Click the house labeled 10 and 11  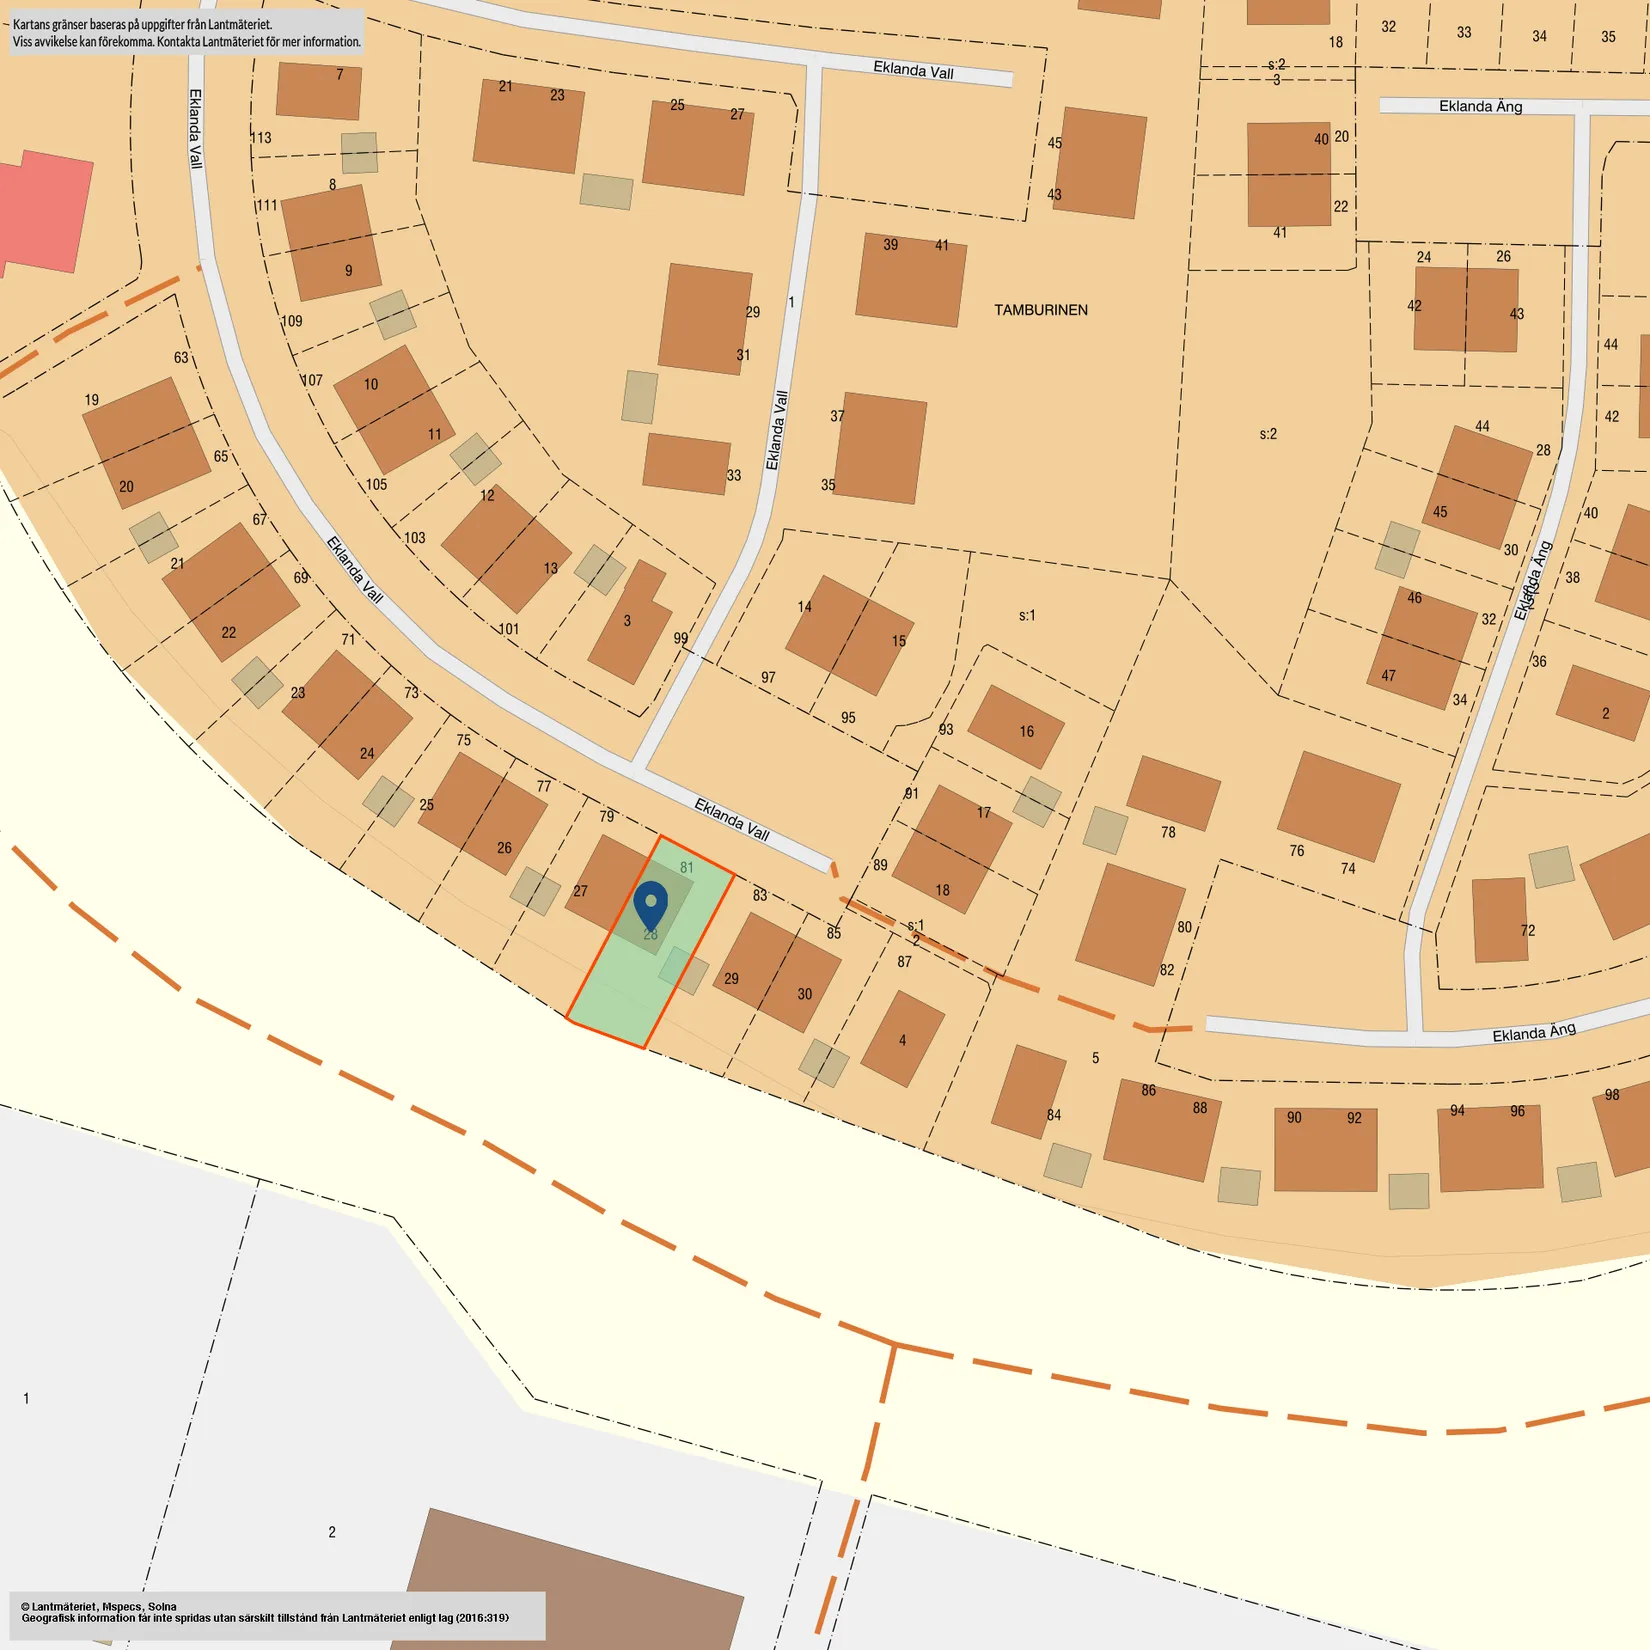coord(394,410)
